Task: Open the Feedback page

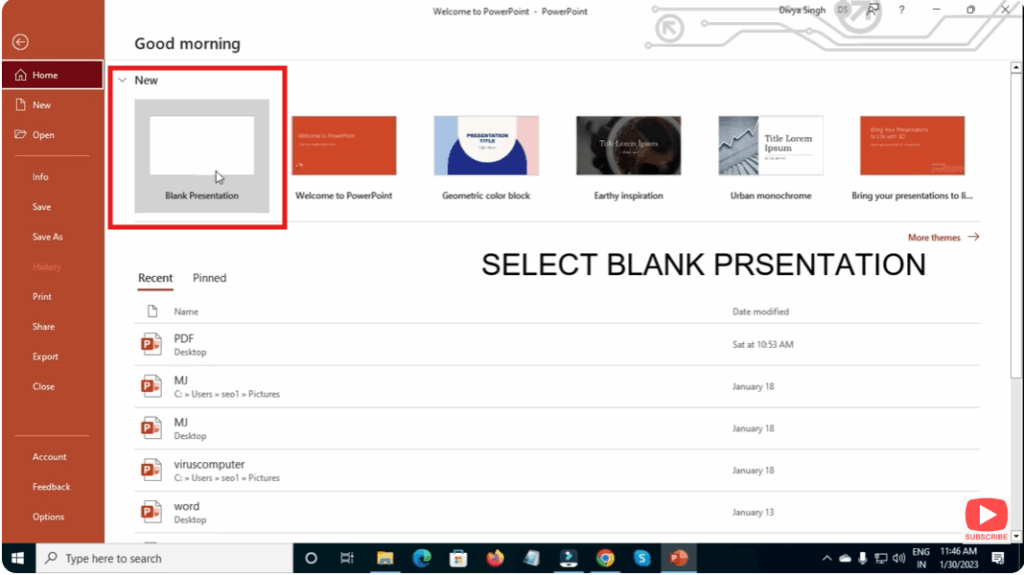Action: (x=52, y=487)
